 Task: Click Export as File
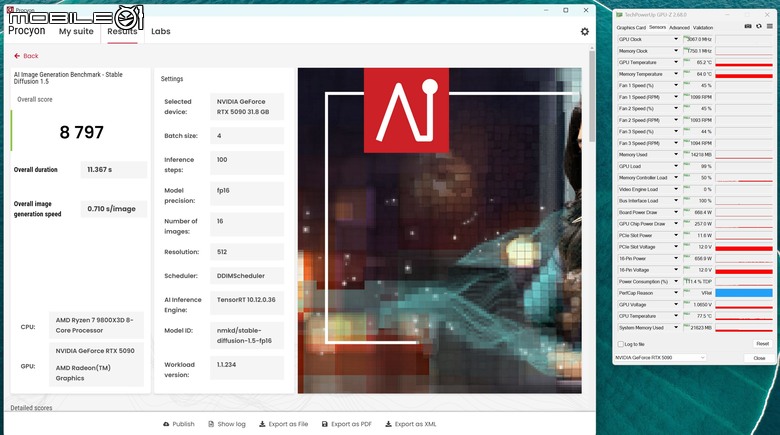click(x=284, y=424)
